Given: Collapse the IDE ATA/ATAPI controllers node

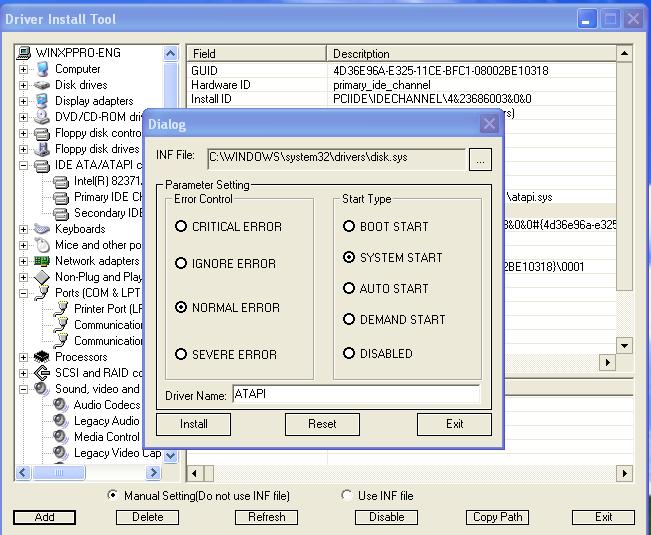Looking at the screenshot, I should pyautogui.click(x=24, y=165).
